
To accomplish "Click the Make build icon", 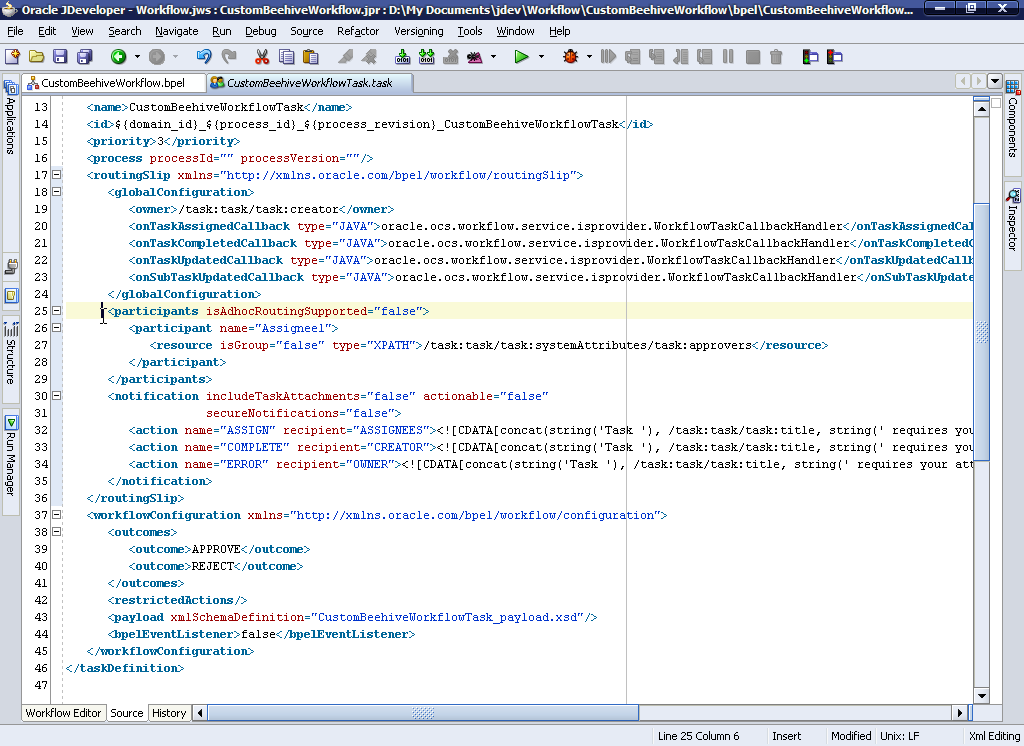I will coord(403,57).
